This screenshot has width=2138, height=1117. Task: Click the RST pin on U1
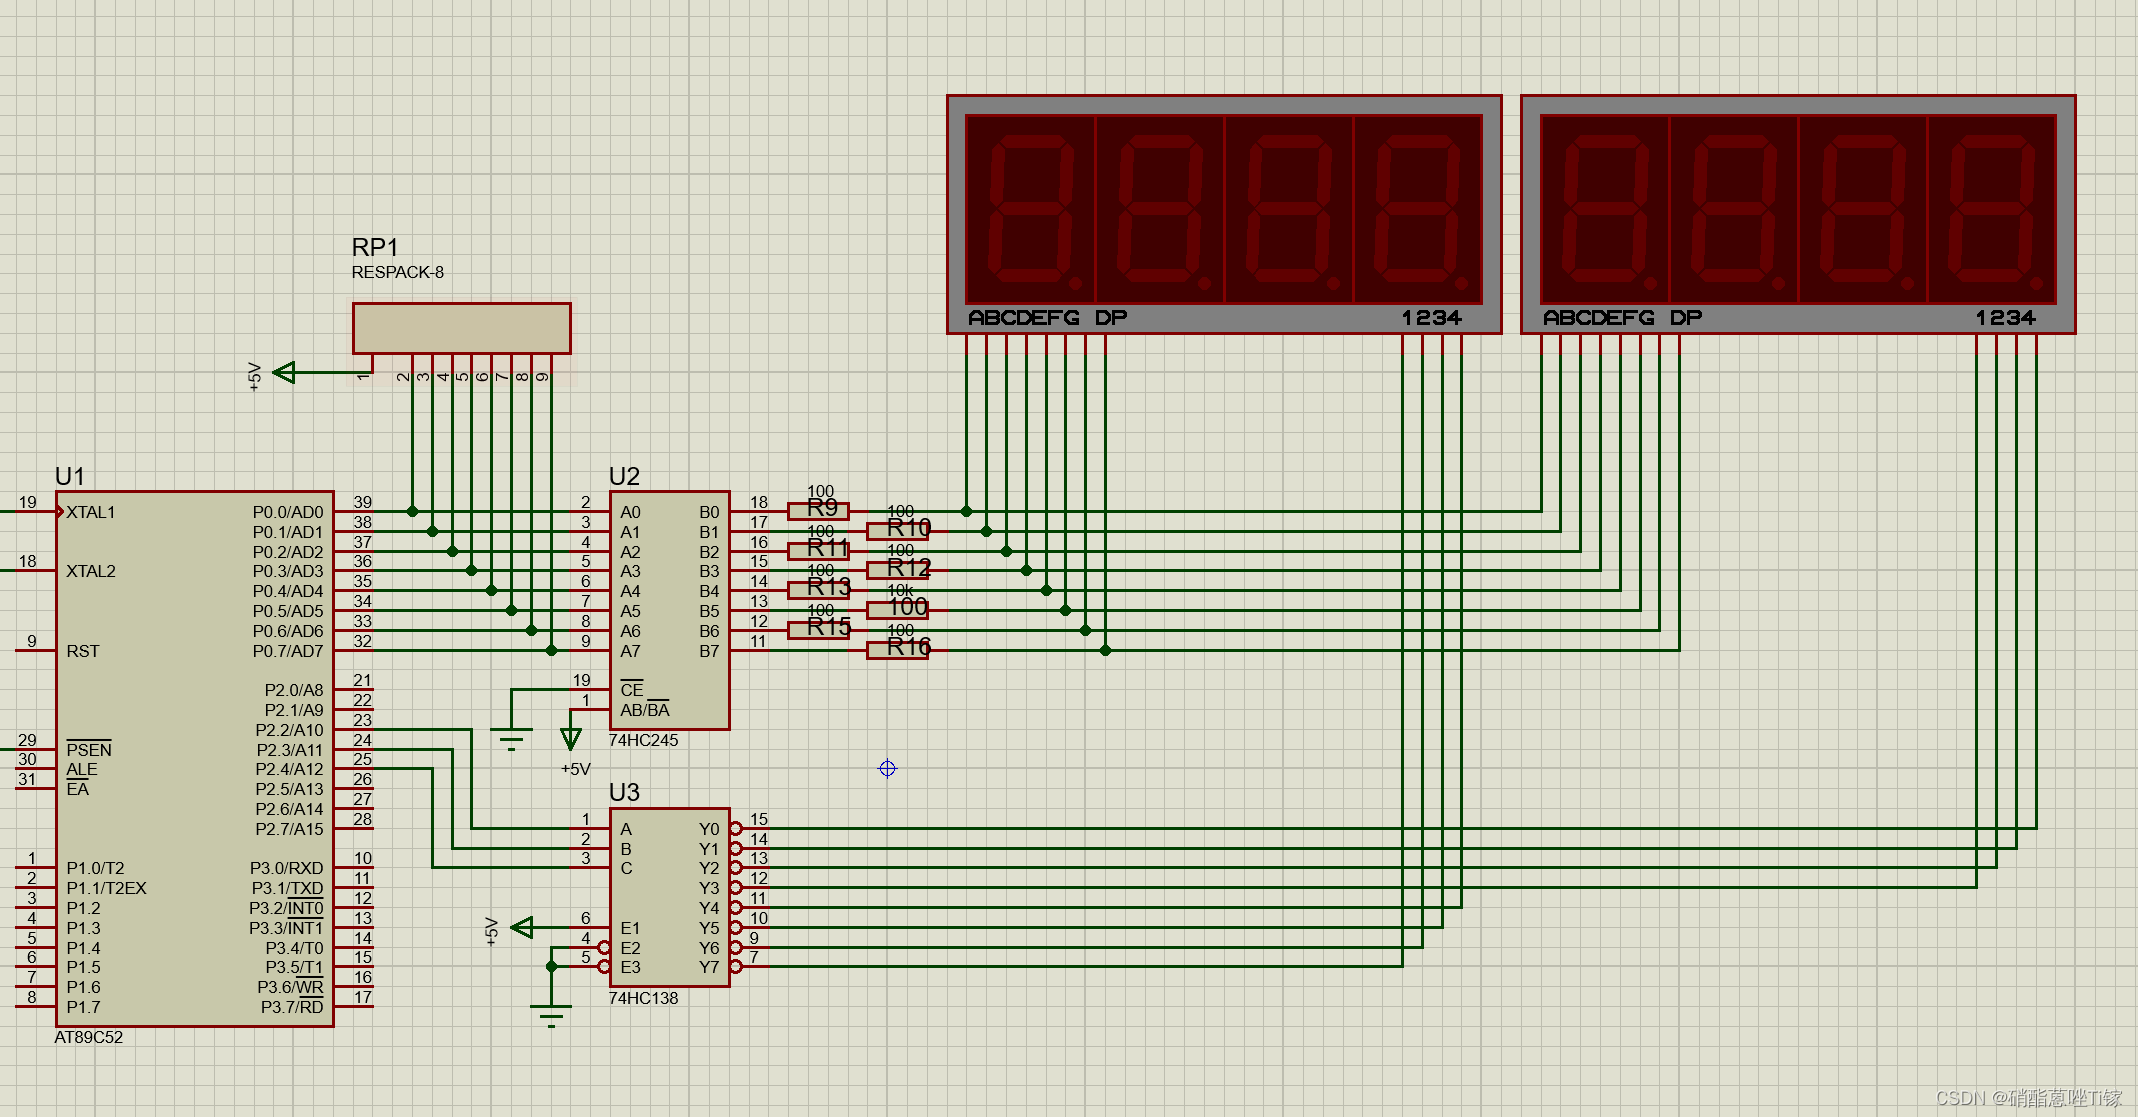pos(83,651)
